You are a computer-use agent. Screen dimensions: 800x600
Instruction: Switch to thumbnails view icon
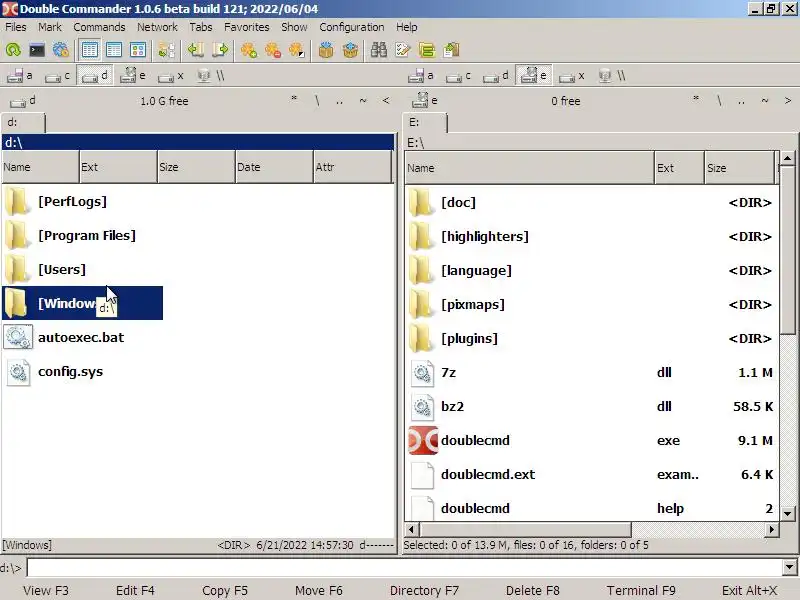point(138,50)
